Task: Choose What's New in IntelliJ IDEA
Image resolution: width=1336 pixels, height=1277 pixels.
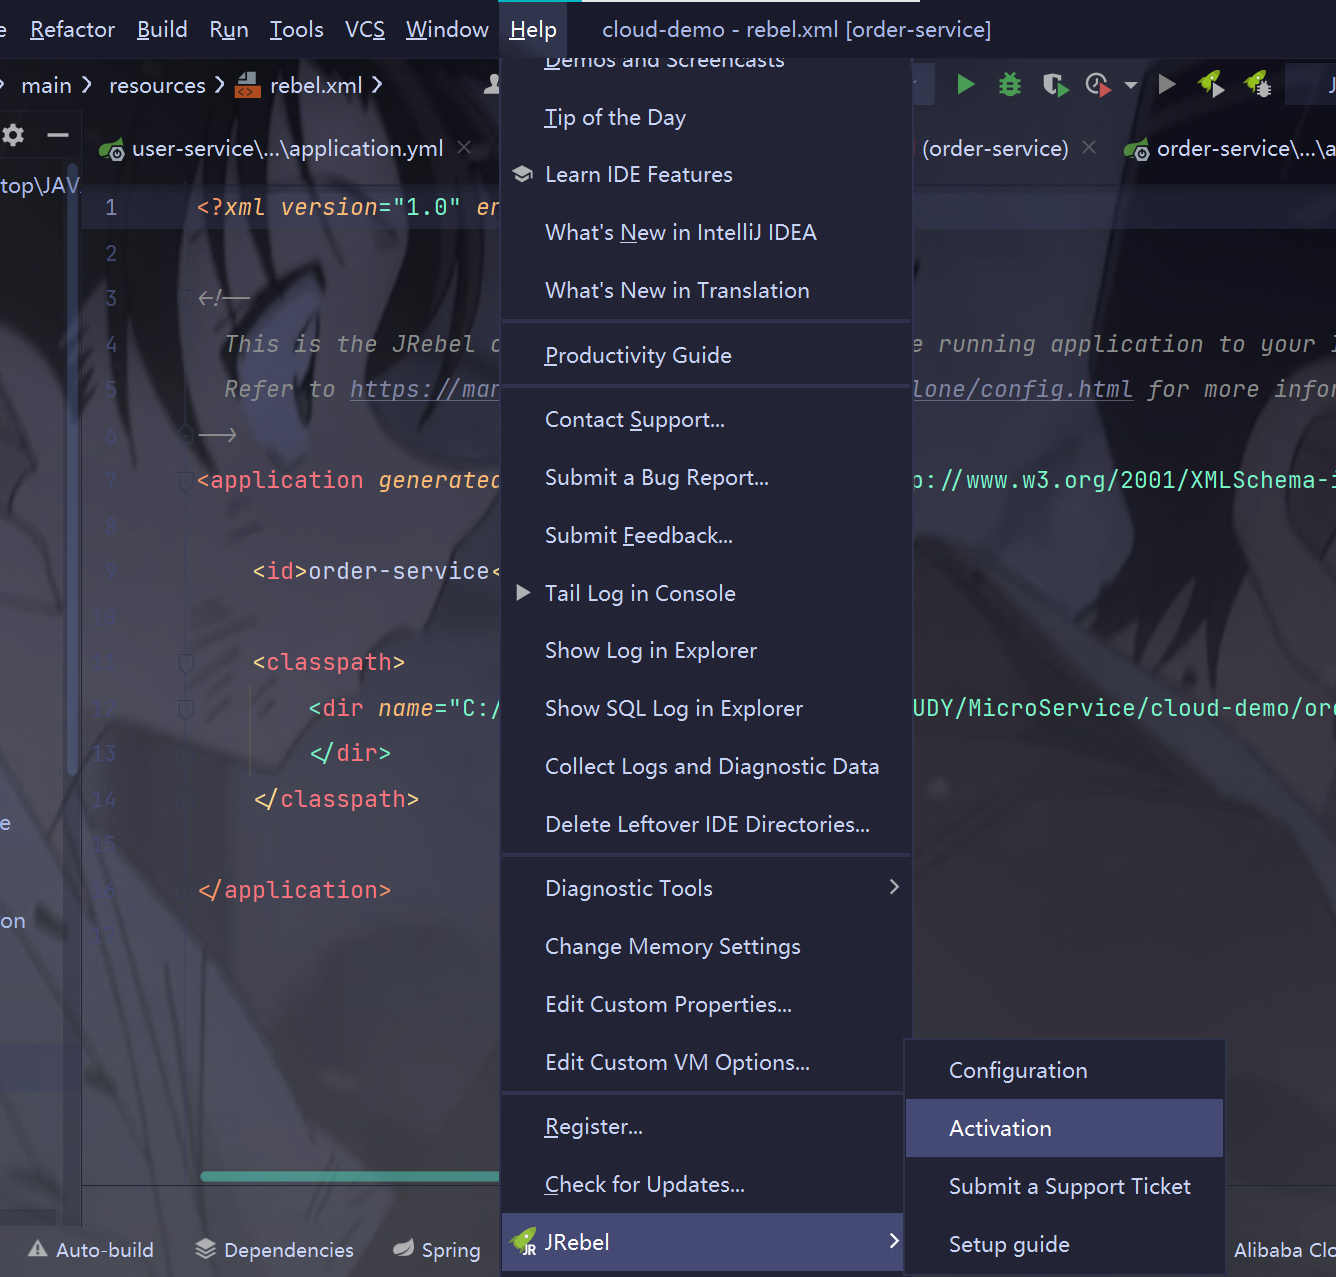Action: tap(706, 232)
